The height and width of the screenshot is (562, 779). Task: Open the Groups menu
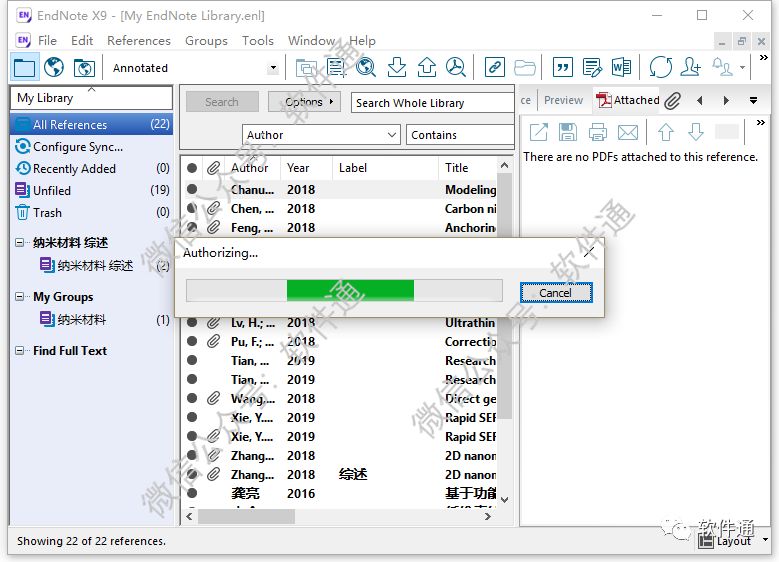point(206,40)
